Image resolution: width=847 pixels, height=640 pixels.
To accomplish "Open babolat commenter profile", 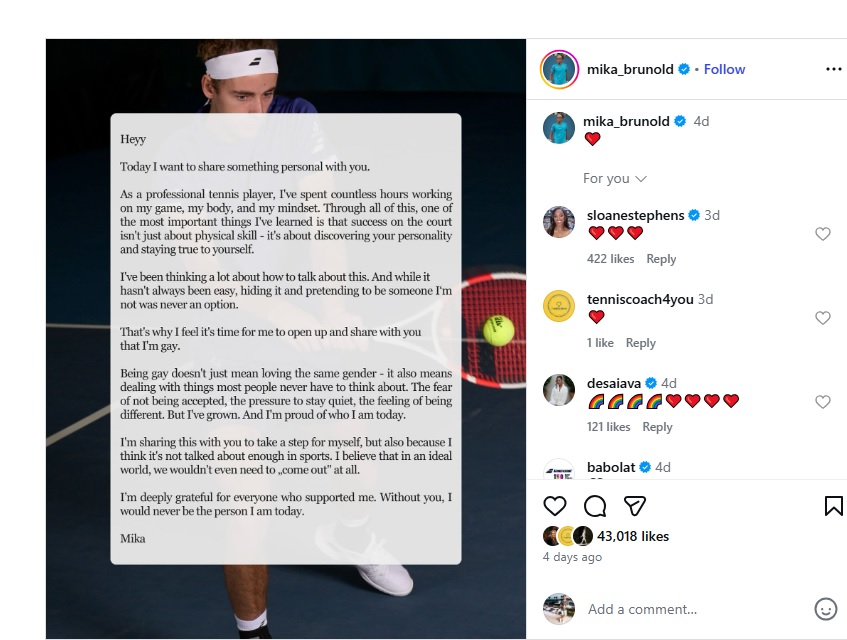I will [x=611, y=467].
